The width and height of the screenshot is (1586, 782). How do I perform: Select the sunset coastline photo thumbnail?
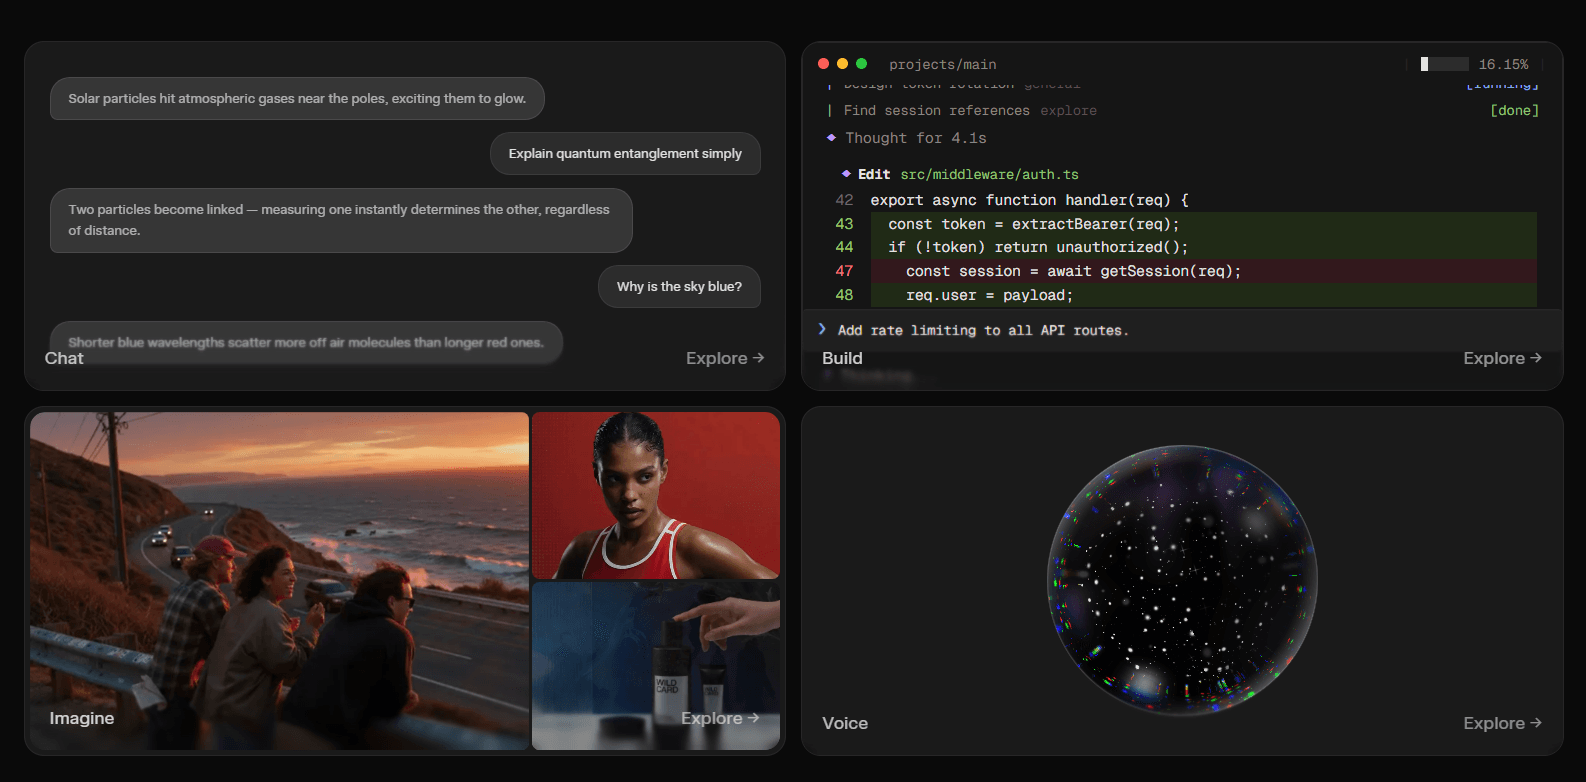[x=279, y=581]
